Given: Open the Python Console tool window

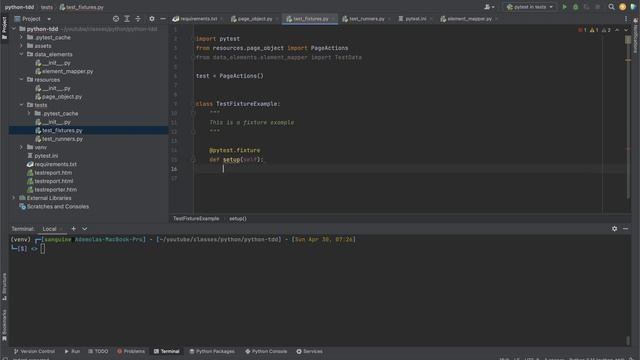Looking at the screenshot, I should click(266, 351).
